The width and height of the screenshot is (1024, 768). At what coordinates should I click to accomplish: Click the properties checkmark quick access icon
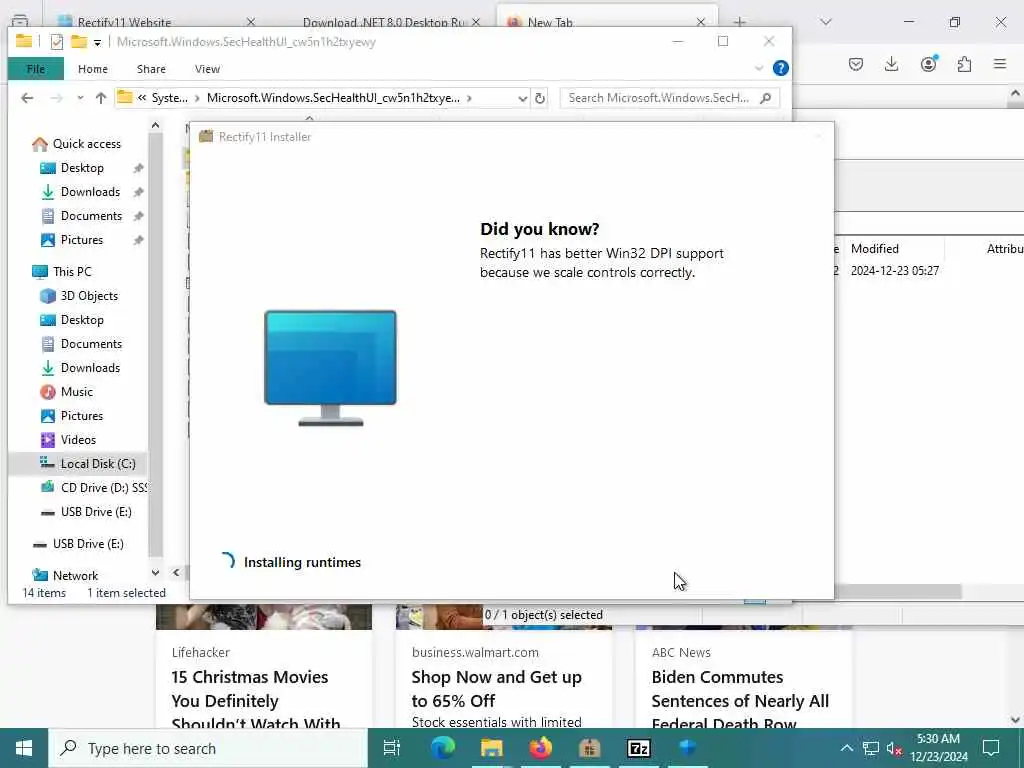click(x=57, y=42)
